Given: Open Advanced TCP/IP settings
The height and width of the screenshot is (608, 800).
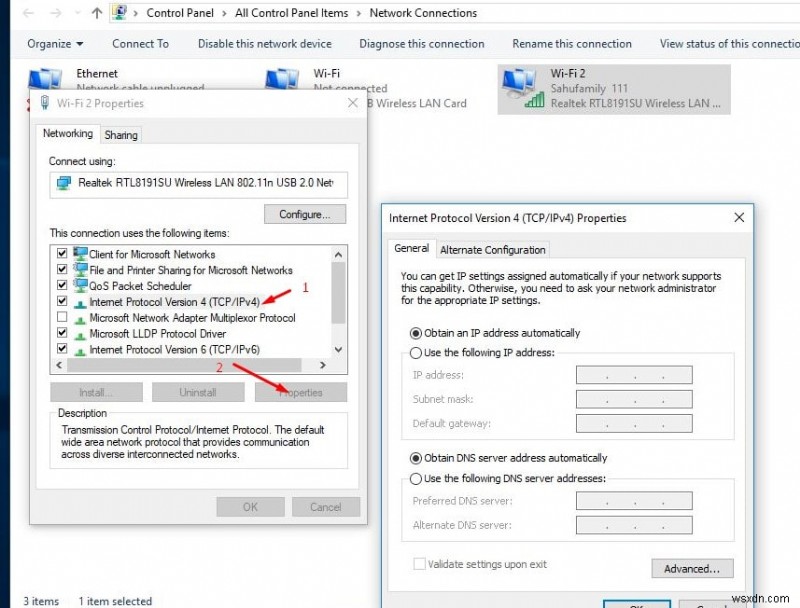Looking at the screenshot, I should tap(692, 568).
